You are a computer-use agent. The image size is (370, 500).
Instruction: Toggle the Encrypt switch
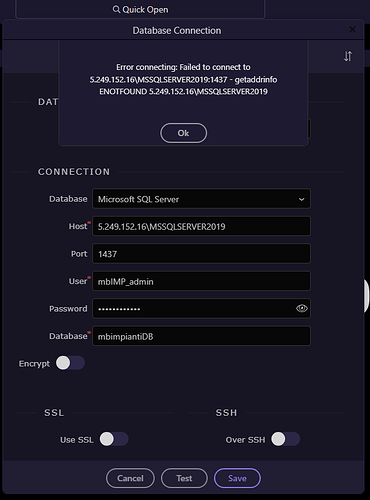point(70,363)
